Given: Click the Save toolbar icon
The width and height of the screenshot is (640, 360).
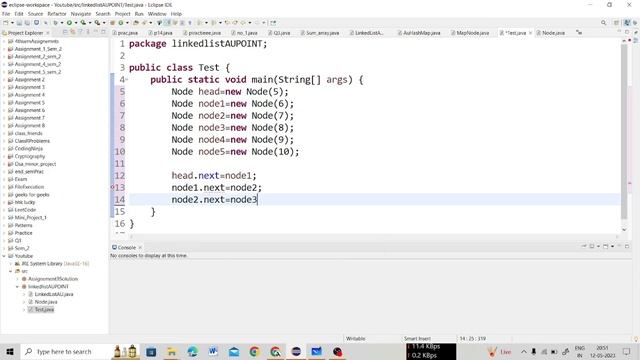Looking at the screenshot, I should (x=20, y=23).
